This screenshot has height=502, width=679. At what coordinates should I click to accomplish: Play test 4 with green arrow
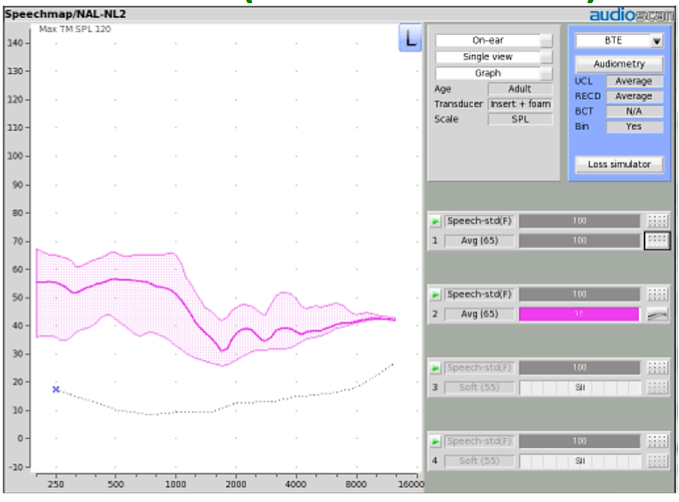(x=435, y=441)
